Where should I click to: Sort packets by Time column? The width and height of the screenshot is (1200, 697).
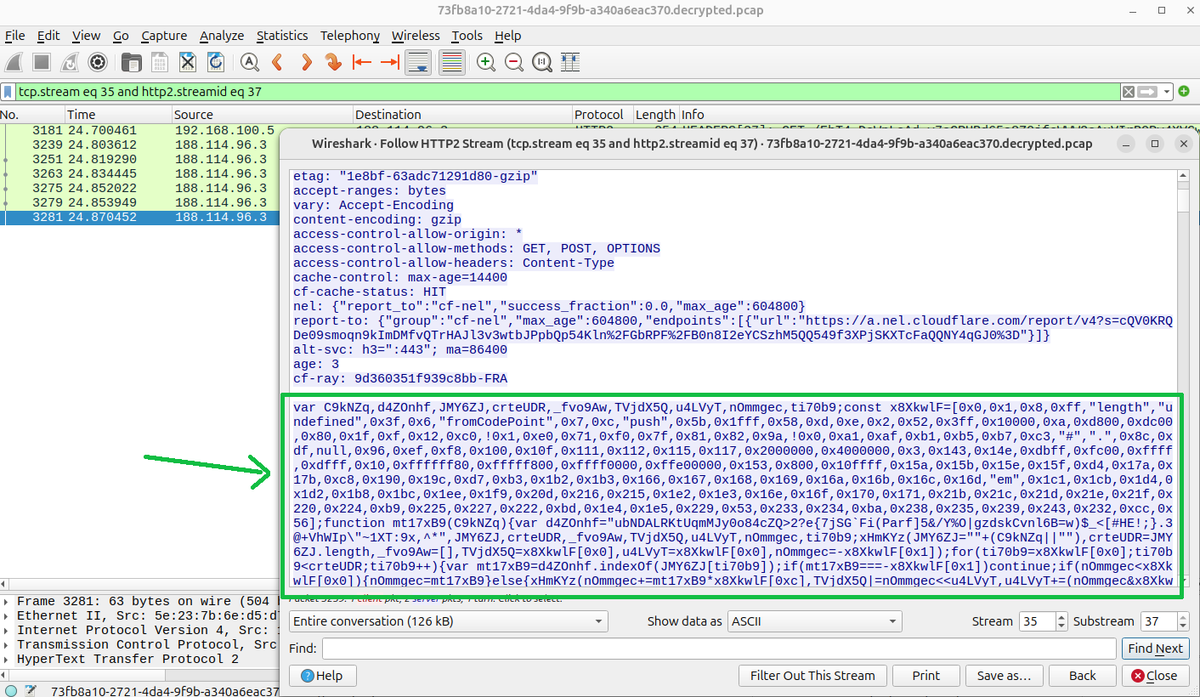[x=118, y=114]
